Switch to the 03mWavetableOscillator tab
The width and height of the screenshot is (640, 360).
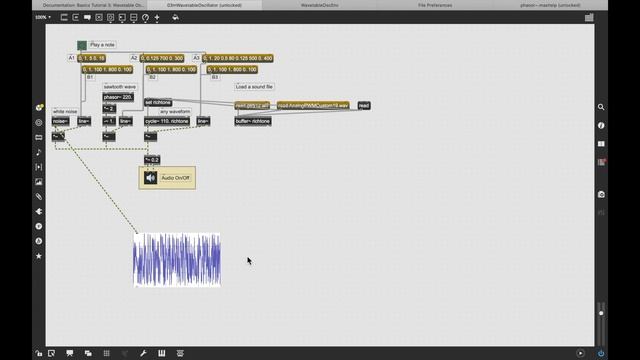click(x=204, y=5)
